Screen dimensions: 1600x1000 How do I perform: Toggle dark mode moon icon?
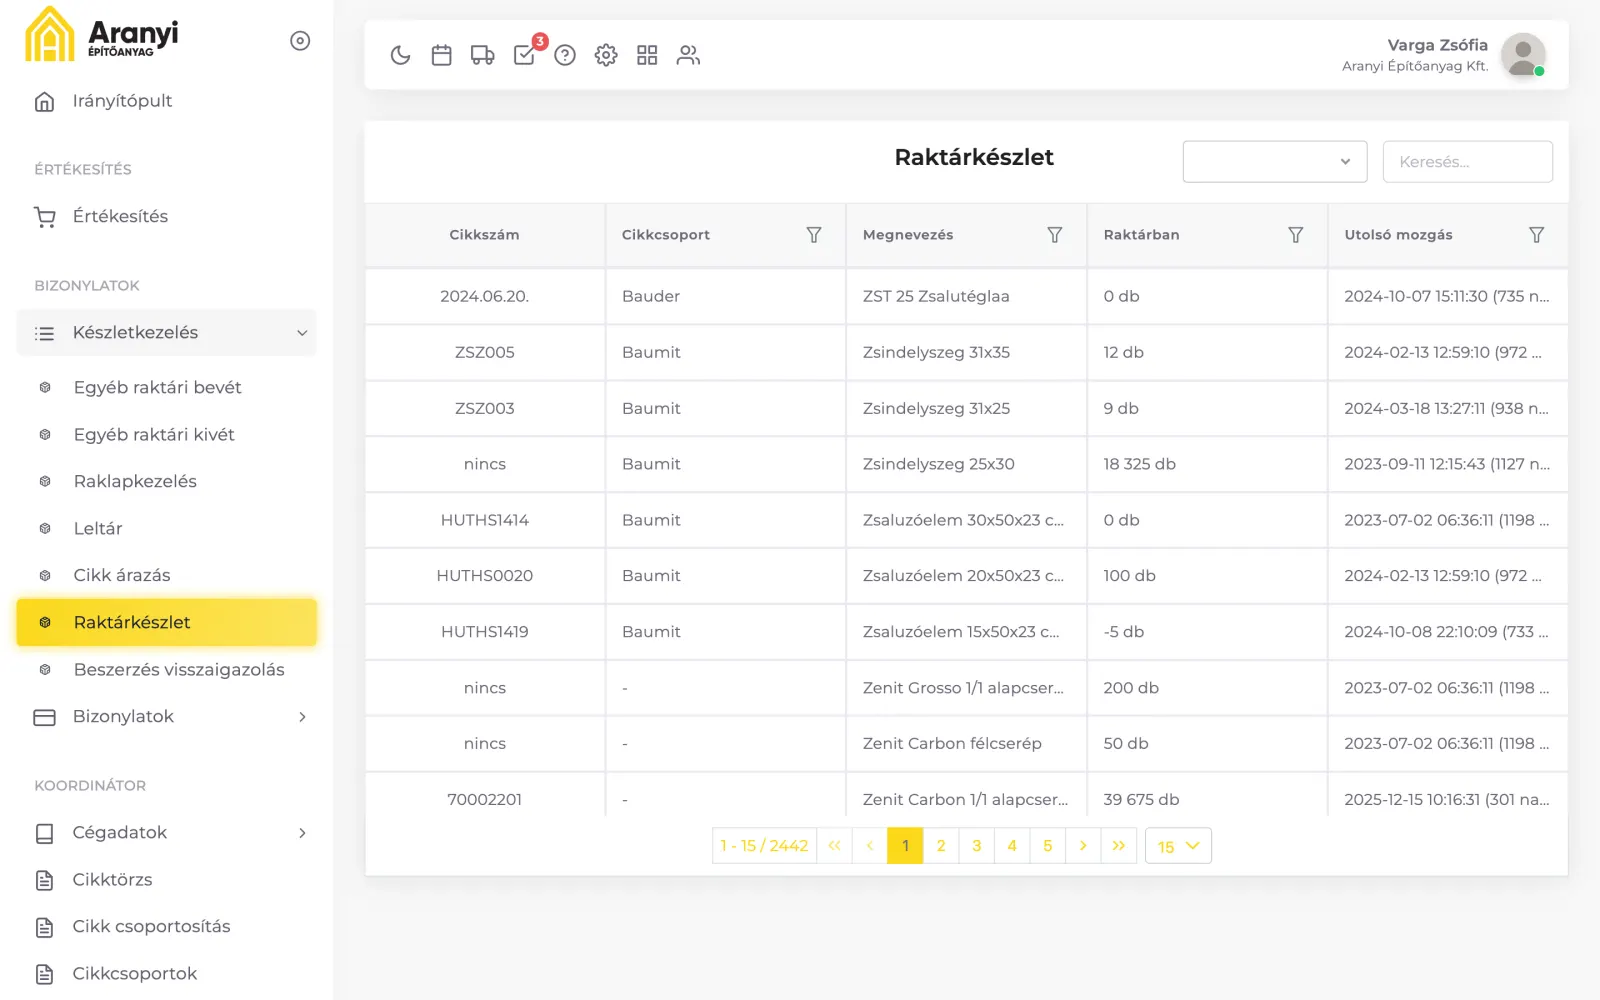(x=400, y=55)
